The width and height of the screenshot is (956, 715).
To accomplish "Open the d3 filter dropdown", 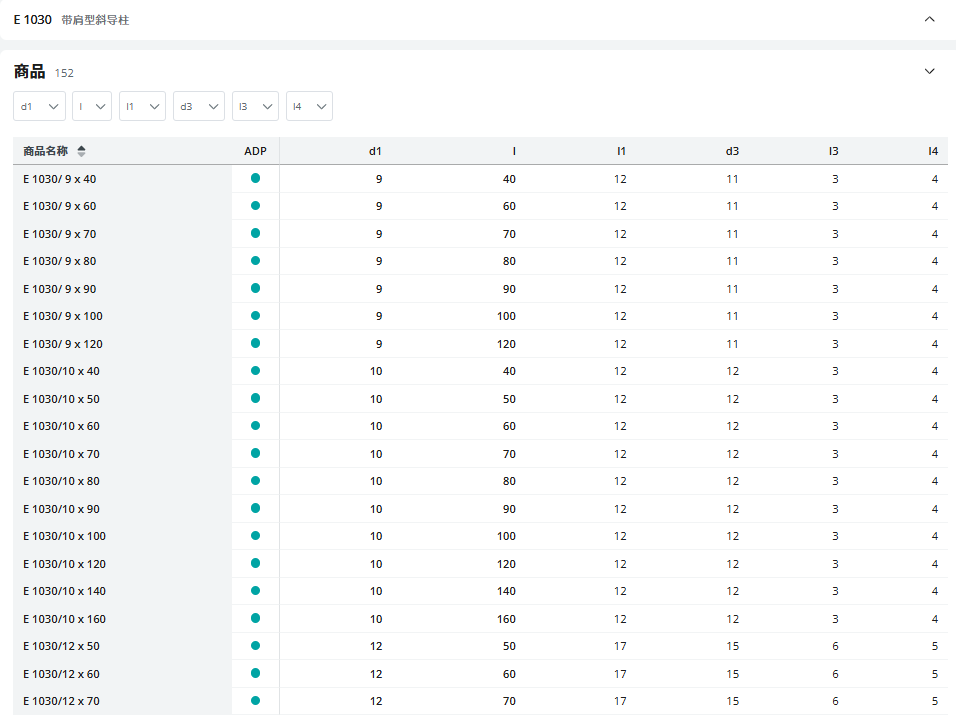I will [x=198, y=106].
